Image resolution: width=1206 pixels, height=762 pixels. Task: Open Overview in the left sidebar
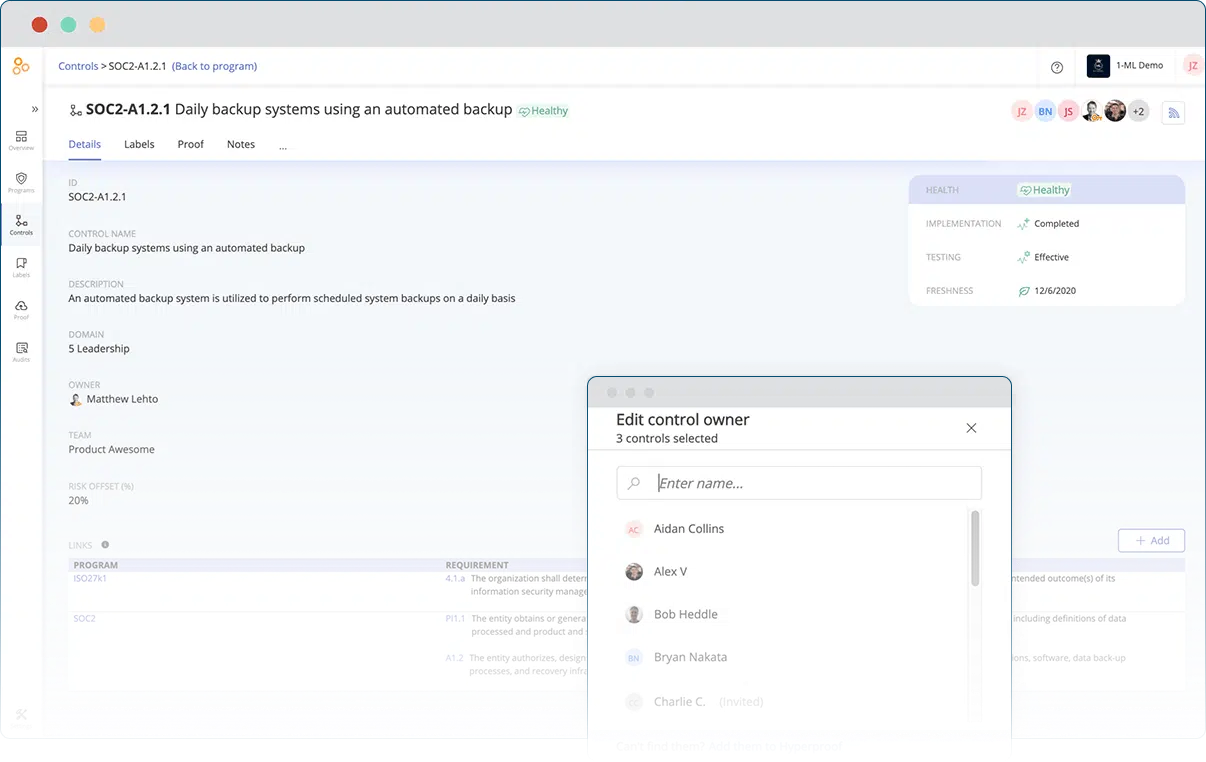[x=21, y=140]
